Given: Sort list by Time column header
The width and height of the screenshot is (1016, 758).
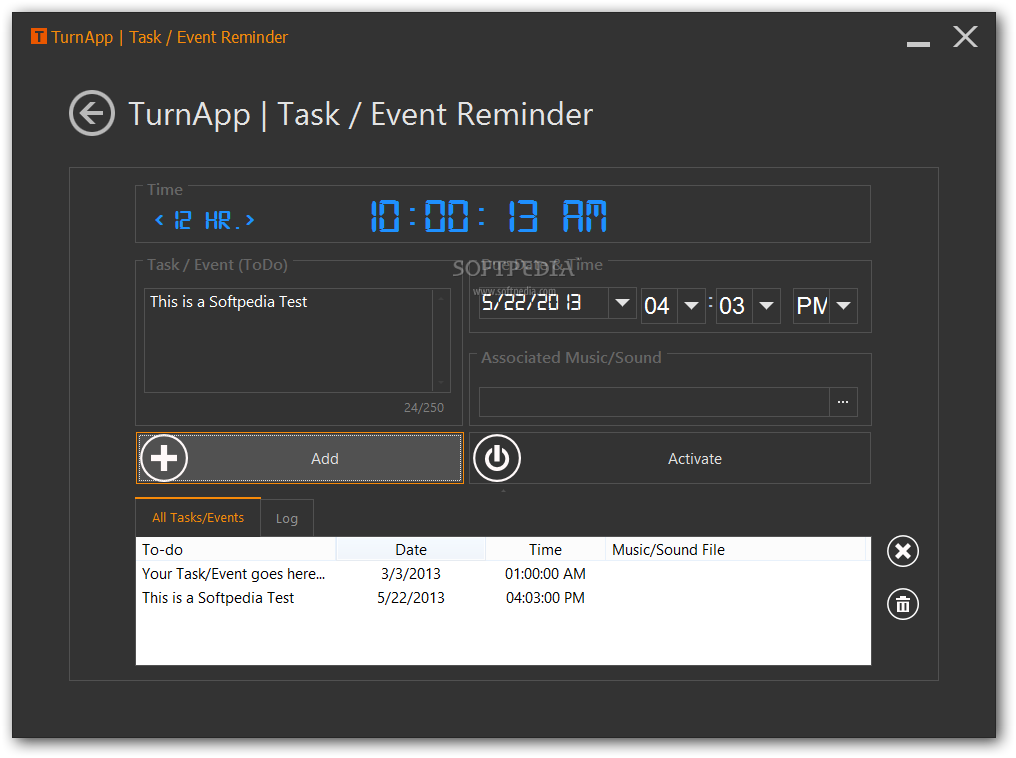Looking at the screenshot, I should click(545, 549).
